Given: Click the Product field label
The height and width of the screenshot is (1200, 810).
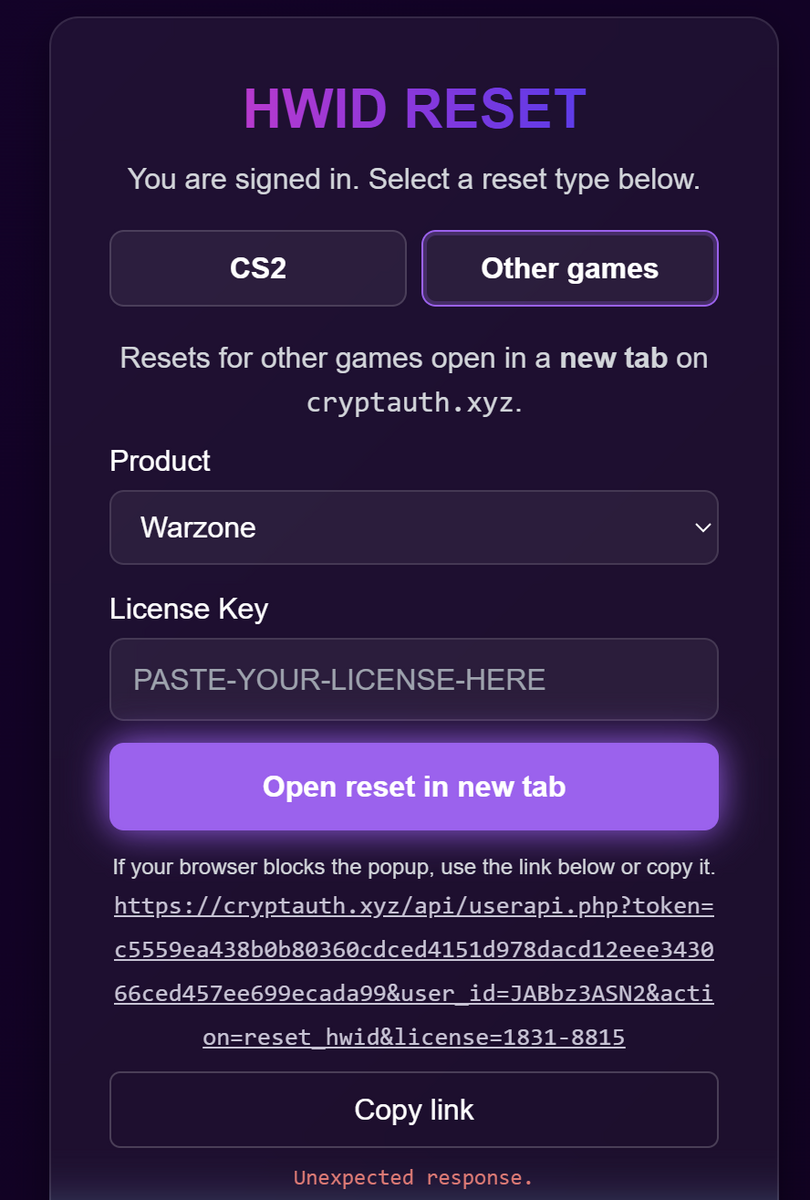Looking at the screenshot, I should tap(160, 461).
